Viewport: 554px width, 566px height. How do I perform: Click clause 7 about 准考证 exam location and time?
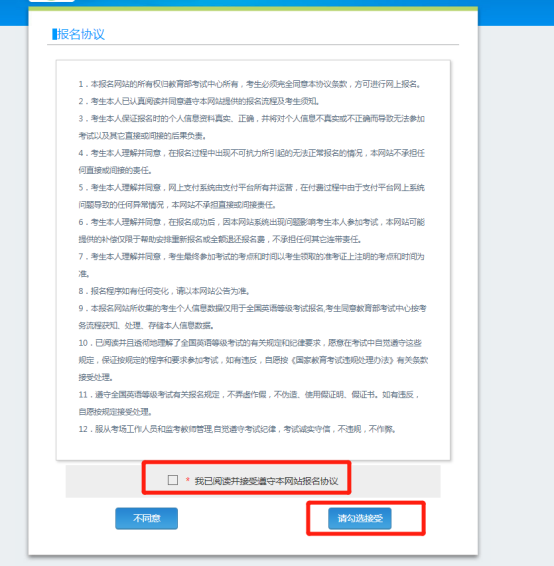coord(252,265)
